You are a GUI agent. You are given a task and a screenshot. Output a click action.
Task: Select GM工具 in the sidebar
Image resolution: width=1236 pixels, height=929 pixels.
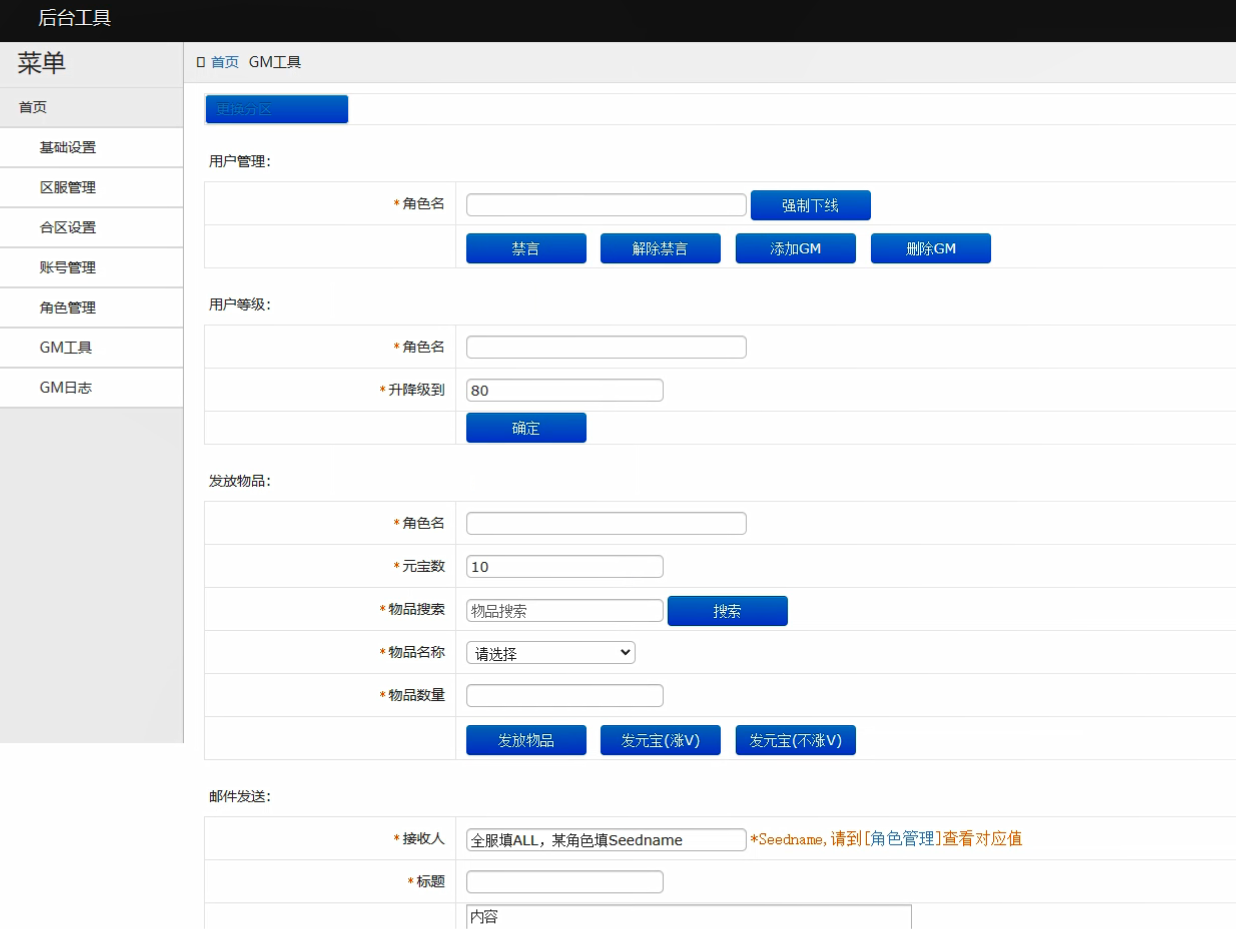point(91,347)
